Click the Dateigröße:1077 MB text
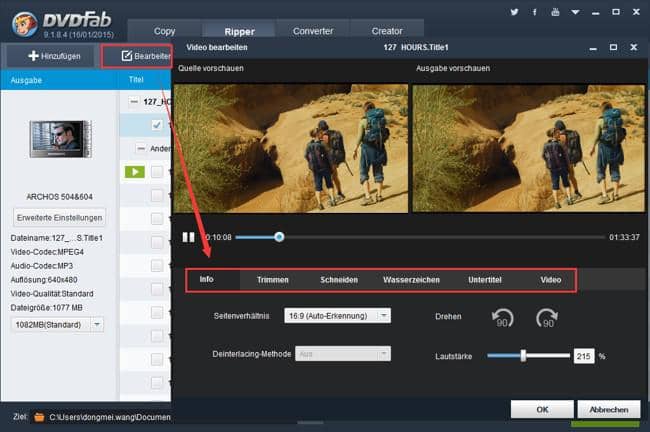The height and width of the screenshot is (432, 650). pos(46,308)
